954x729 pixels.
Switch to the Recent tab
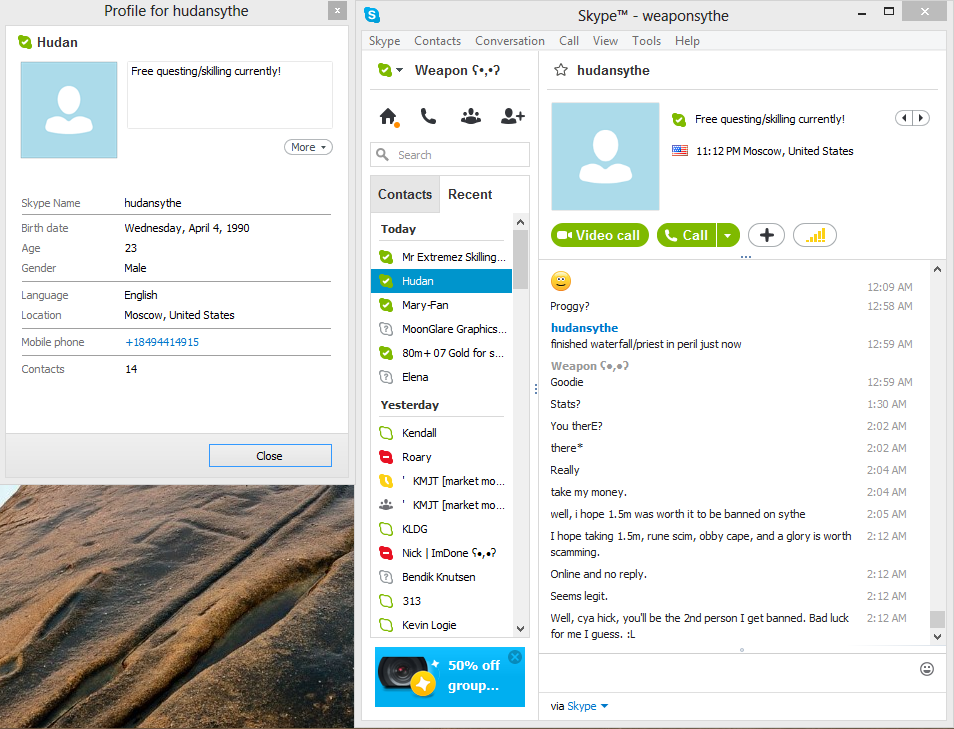point(470,194)
